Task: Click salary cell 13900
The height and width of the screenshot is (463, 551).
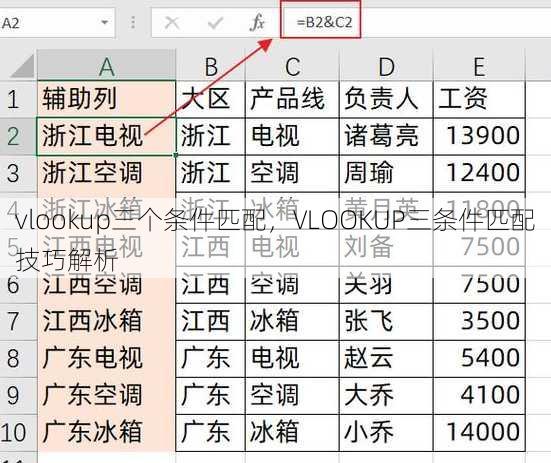Action: coord(479,136)
